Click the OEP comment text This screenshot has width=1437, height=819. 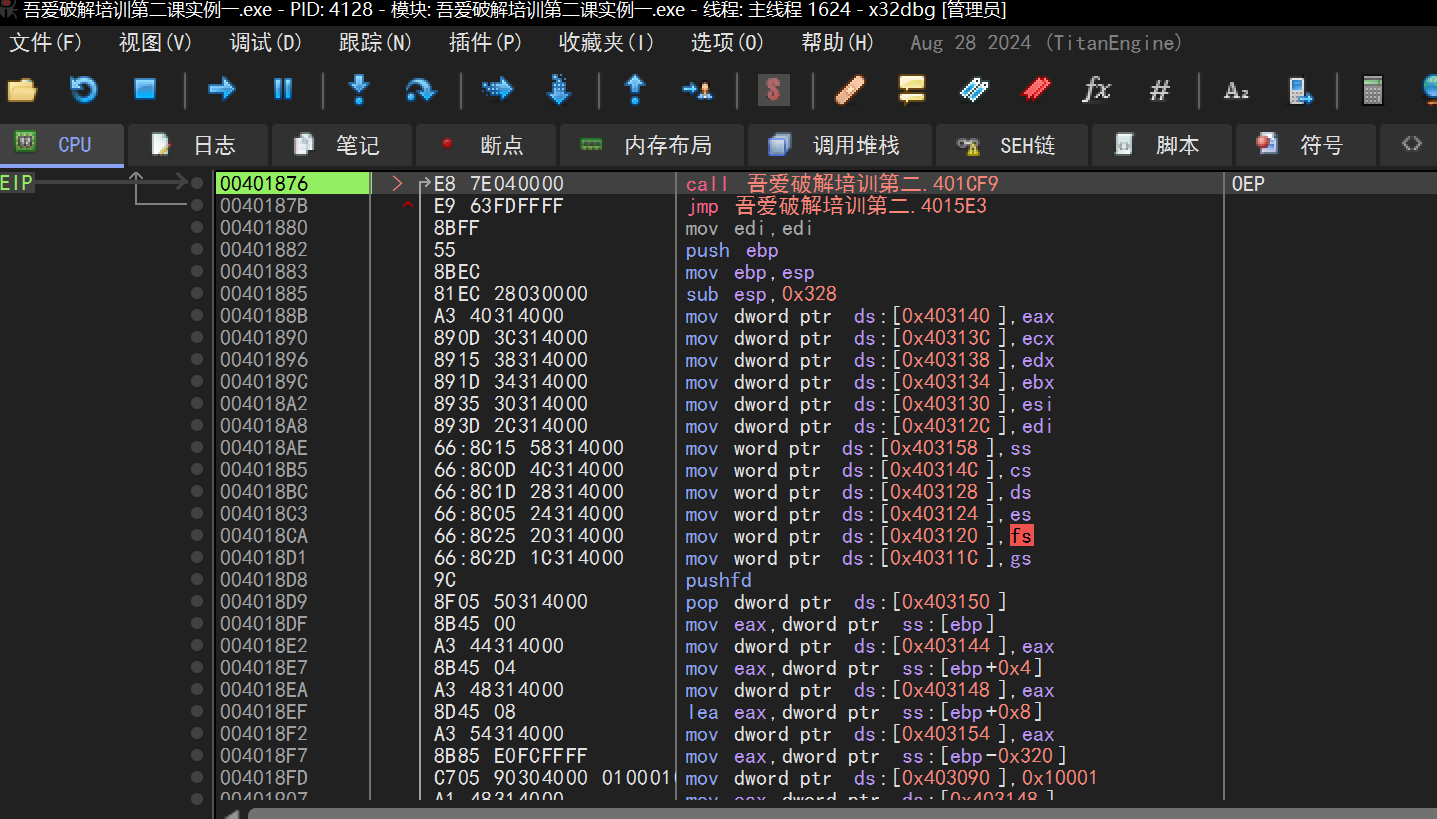(x=1248, y=184)
